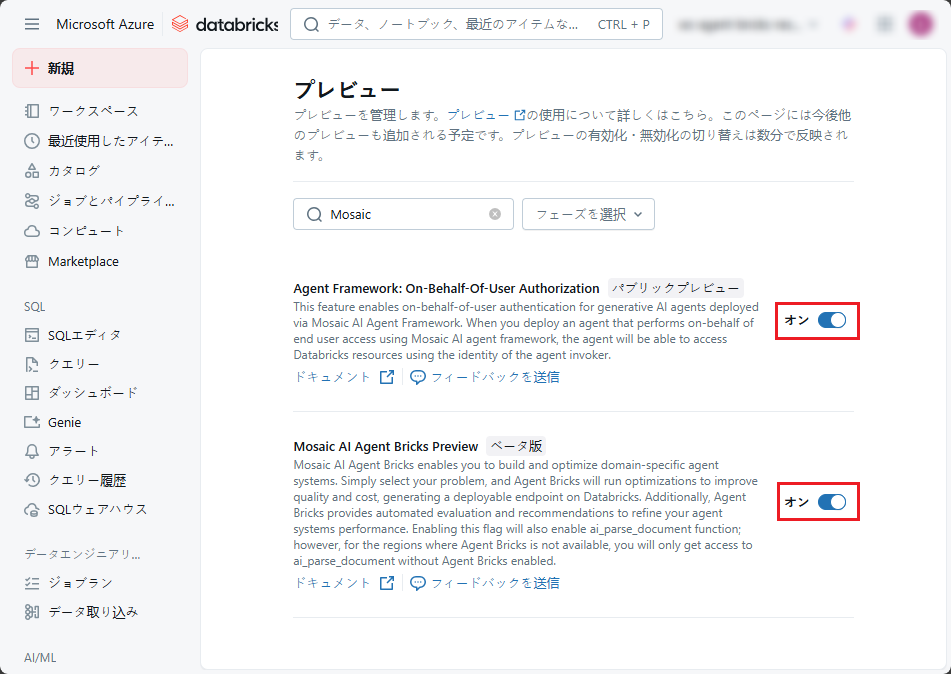Send feedback for Agent Bricks Preview
This screenshot has height=674, width=951.
tap(485, 583)
